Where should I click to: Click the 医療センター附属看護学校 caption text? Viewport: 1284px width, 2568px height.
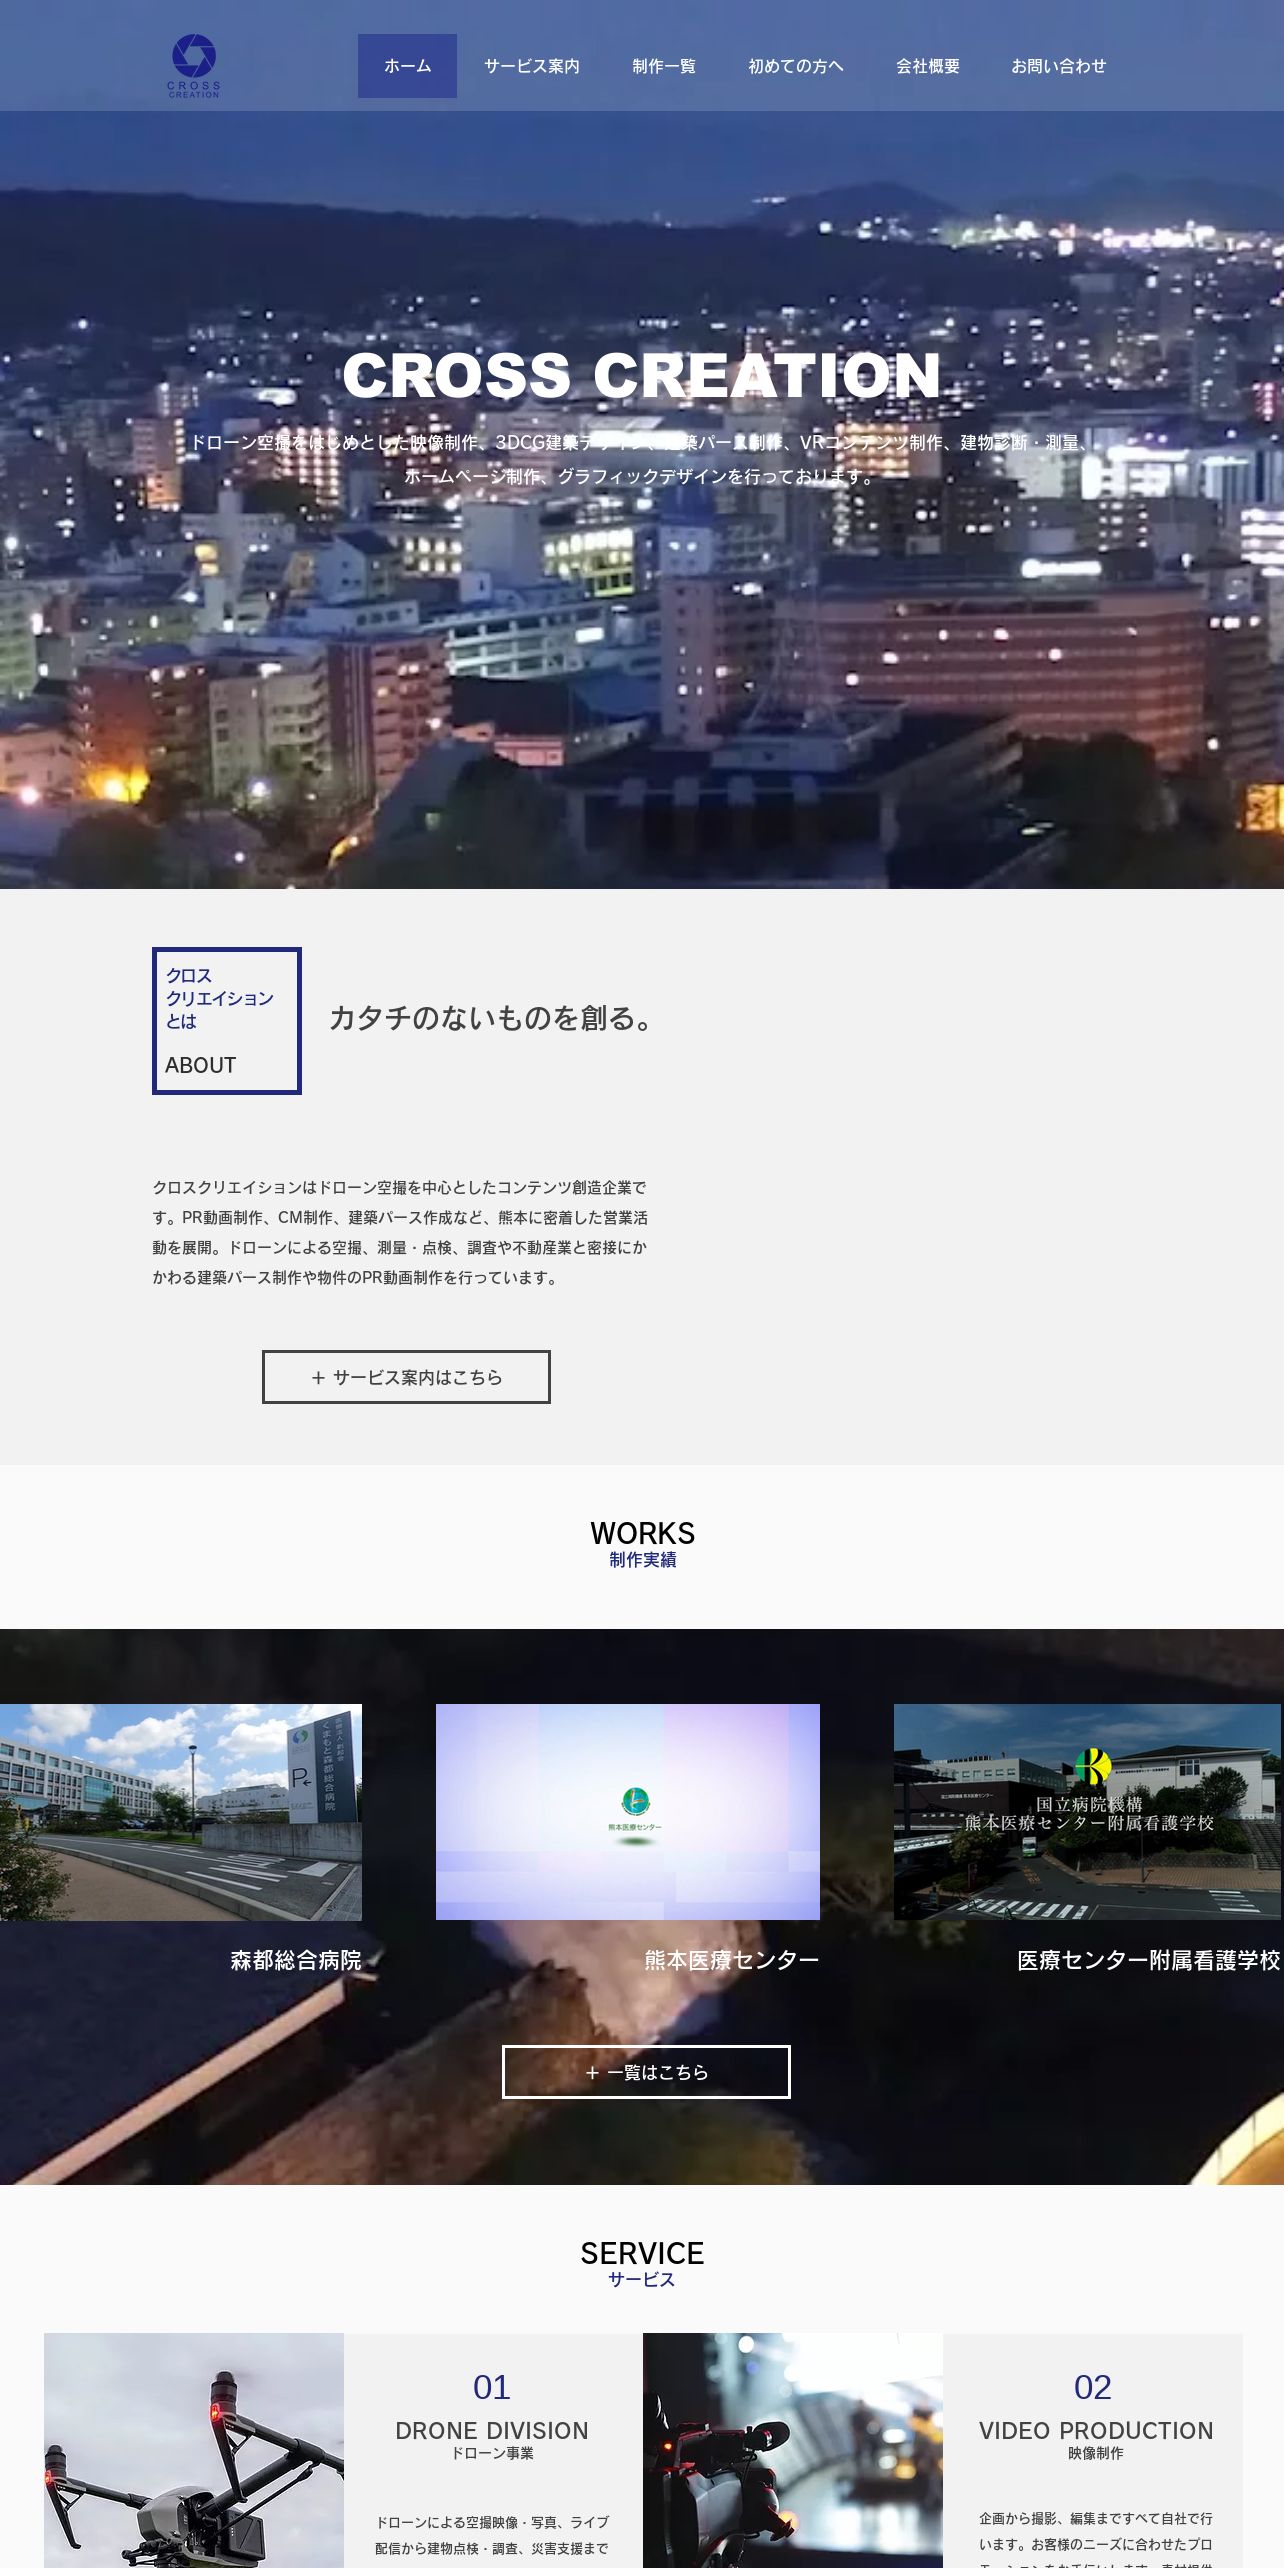1149,1960
